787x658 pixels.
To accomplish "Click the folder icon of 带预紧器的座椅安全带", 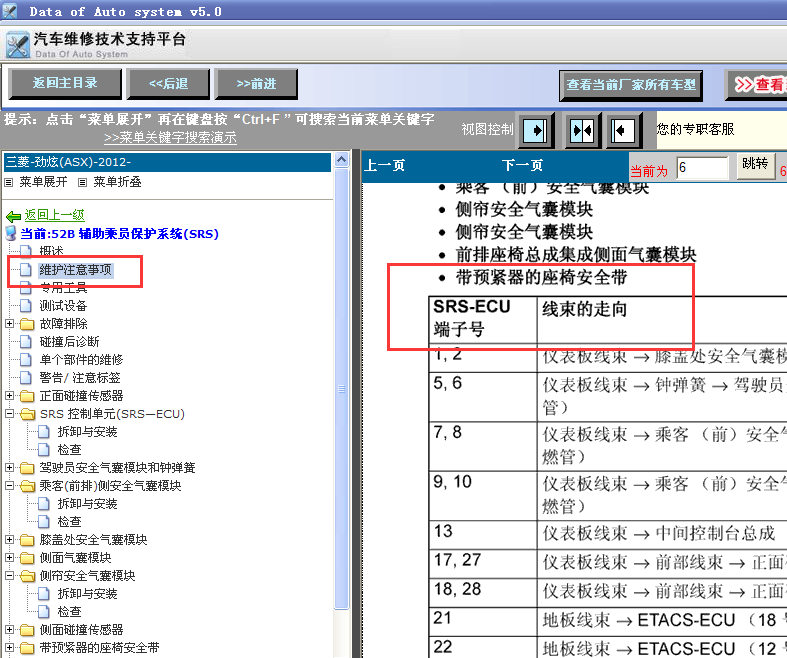I will point(27,648).
